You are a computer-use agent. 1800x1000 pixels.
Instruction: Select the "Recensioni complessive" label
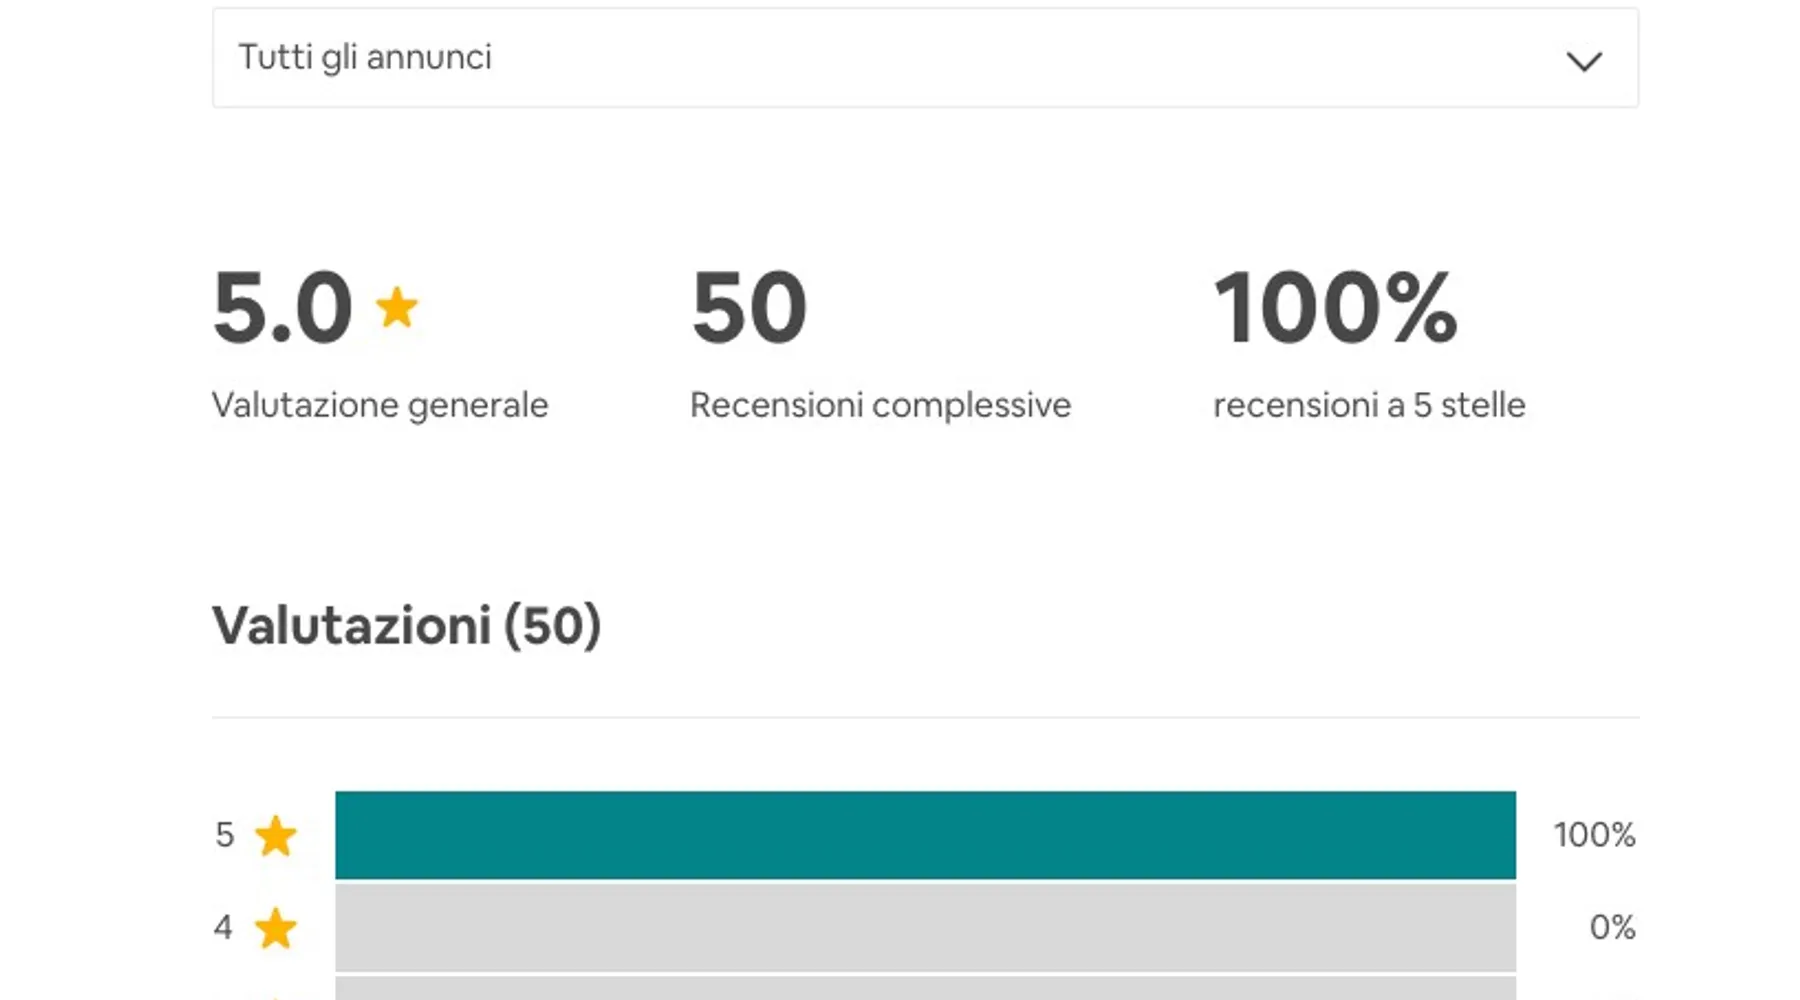880,405
